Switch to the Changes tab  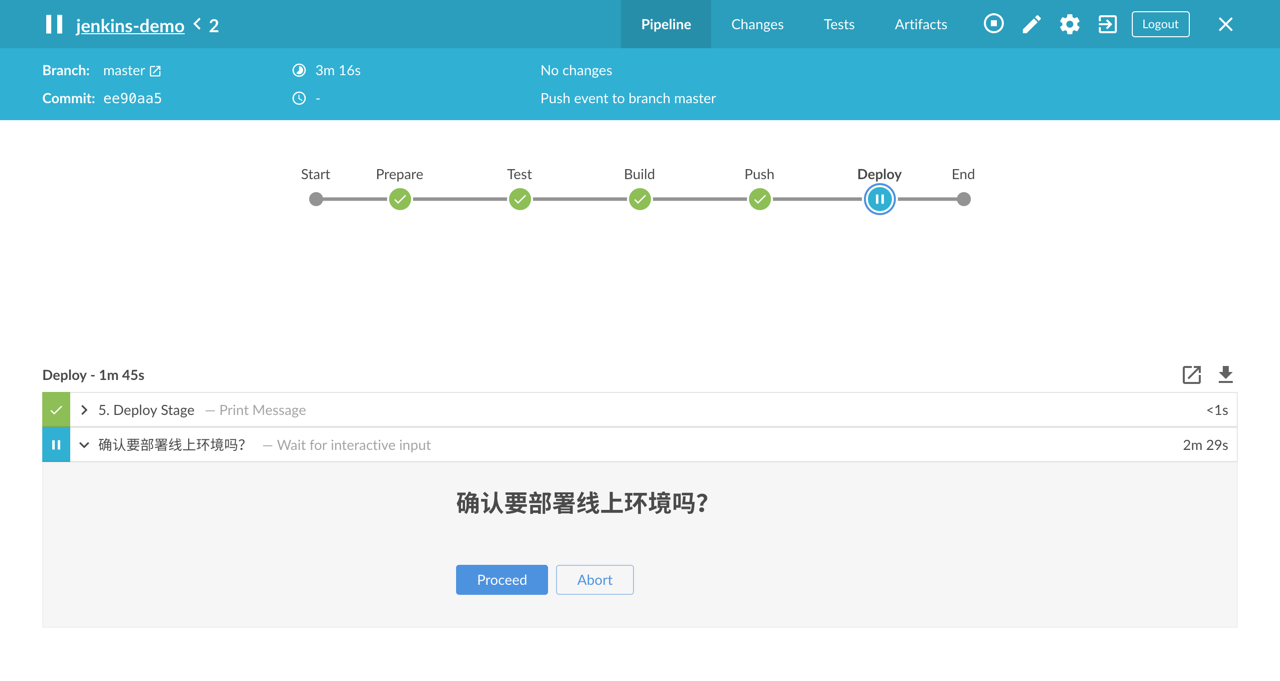point(757,24)
